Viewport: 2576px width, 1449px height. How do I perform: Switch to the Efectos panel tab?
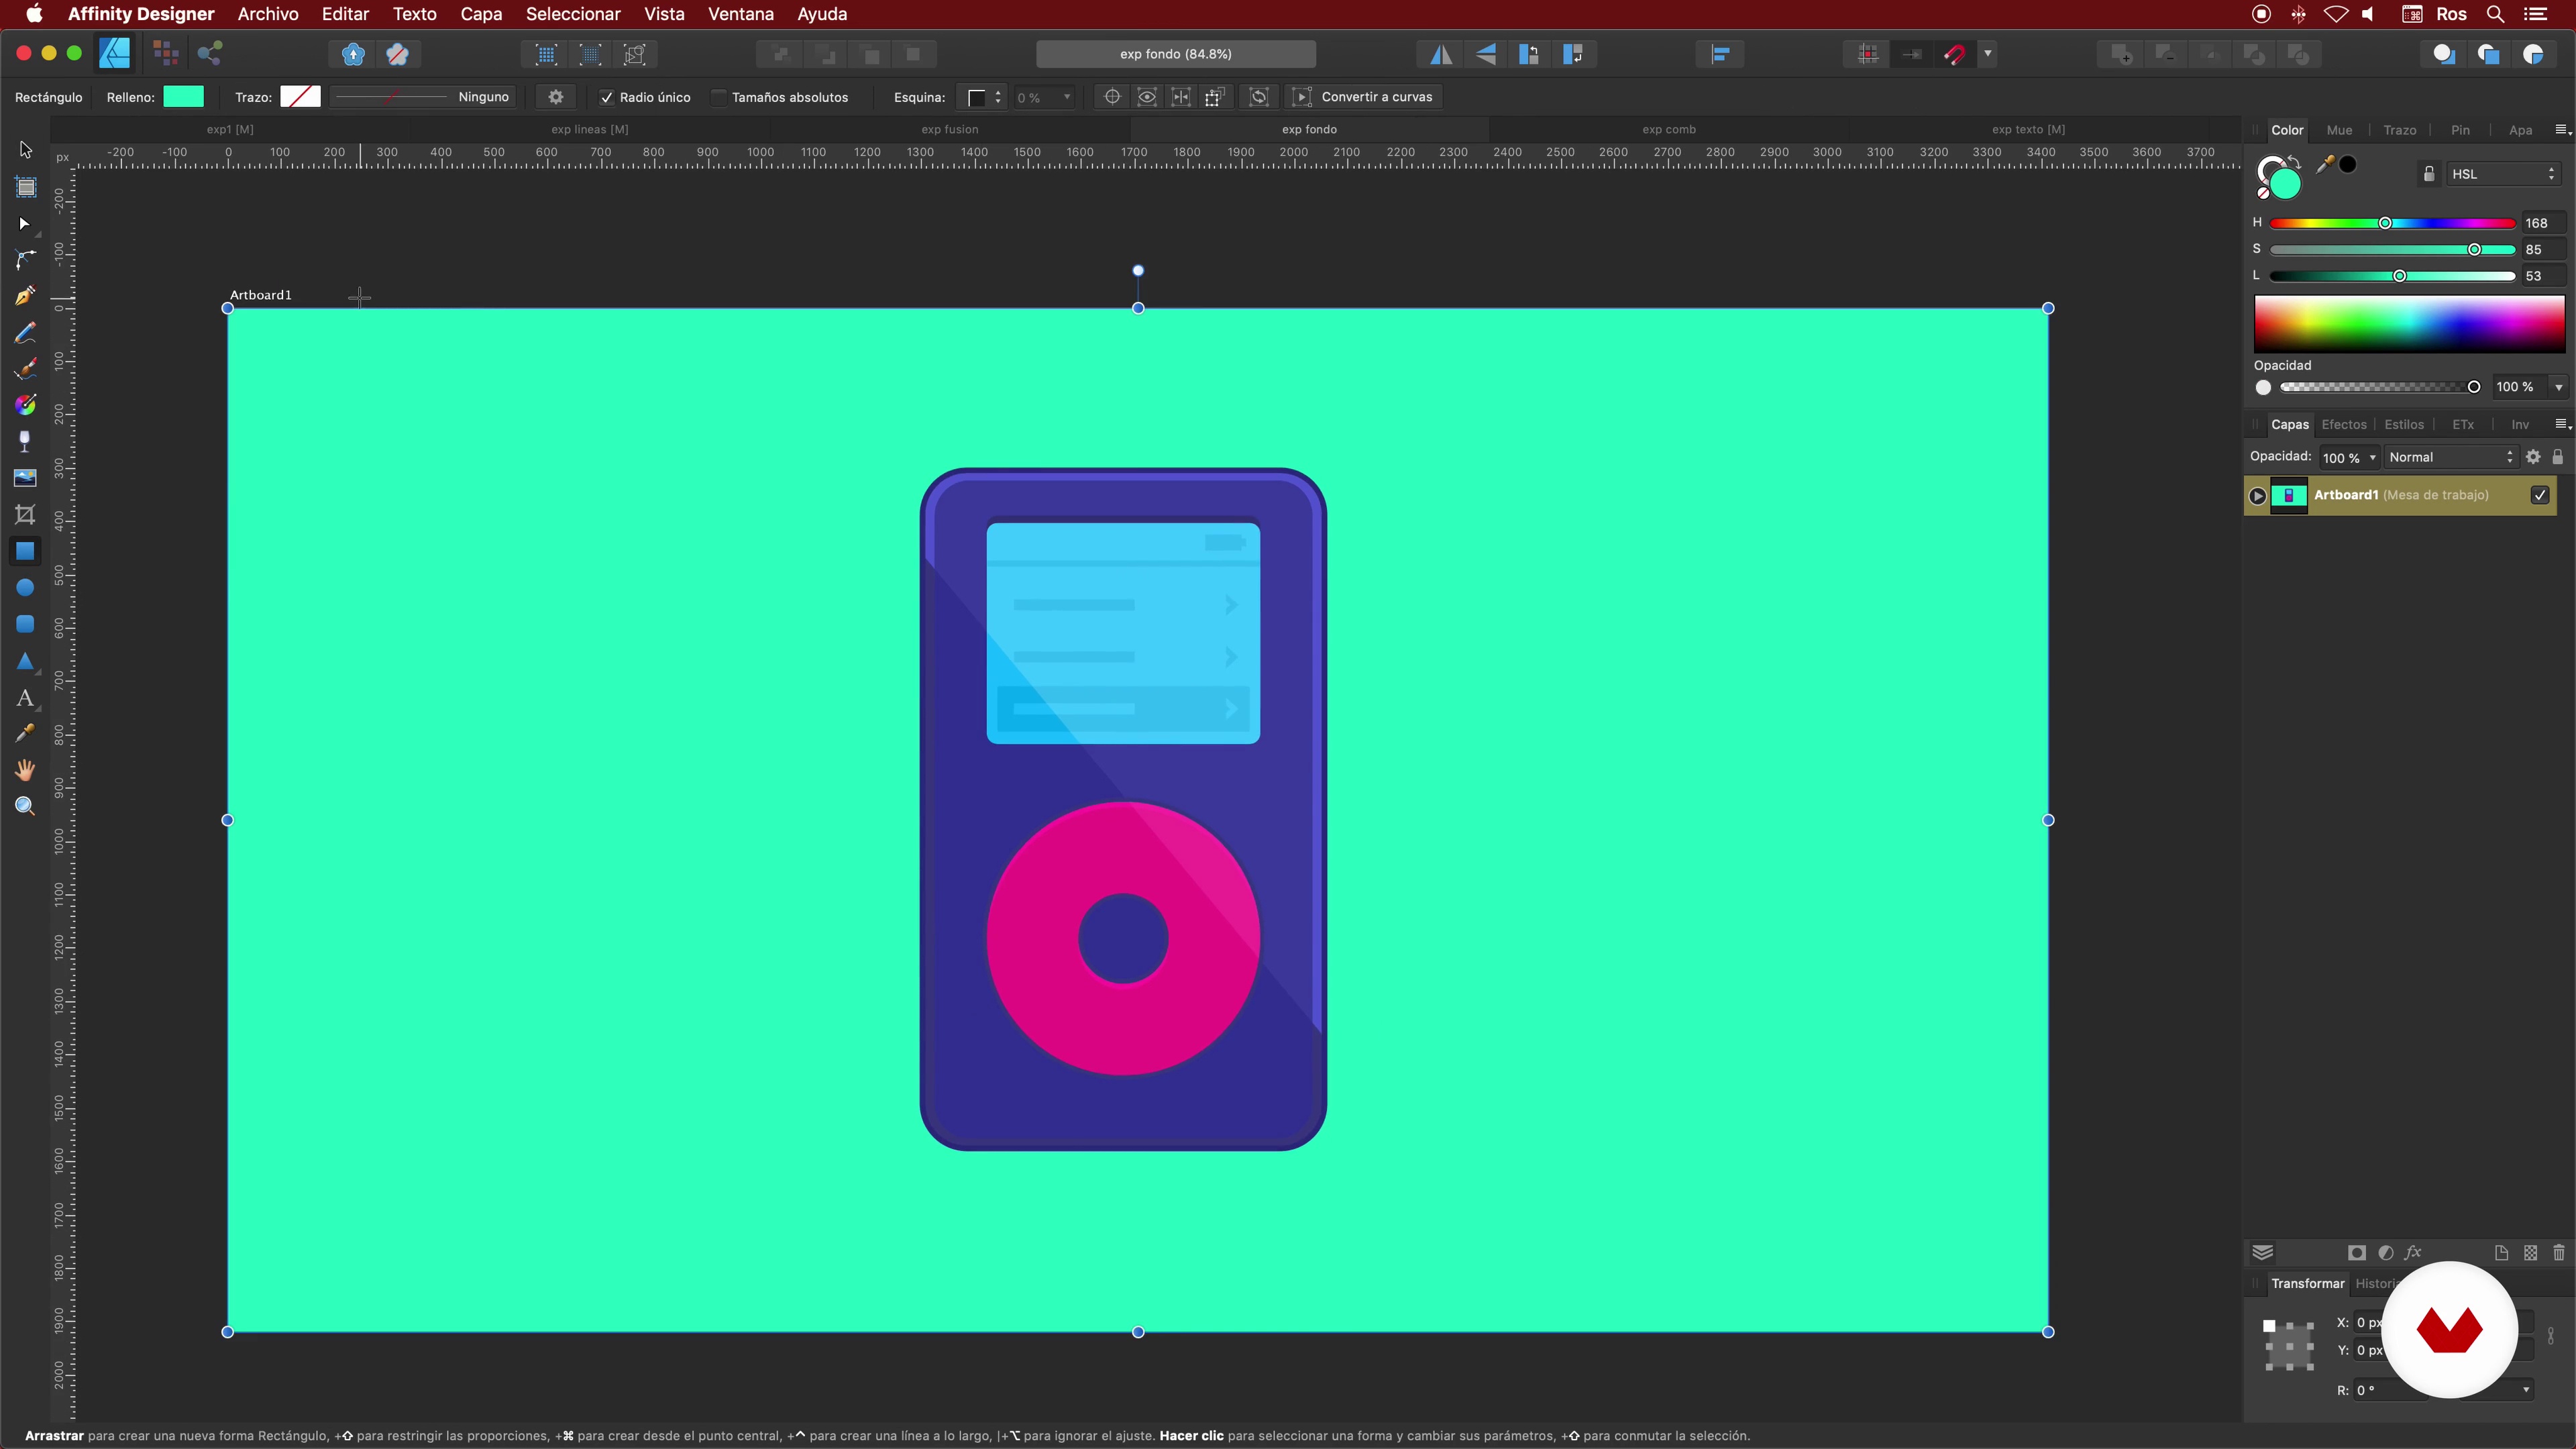pos(2344,425)
